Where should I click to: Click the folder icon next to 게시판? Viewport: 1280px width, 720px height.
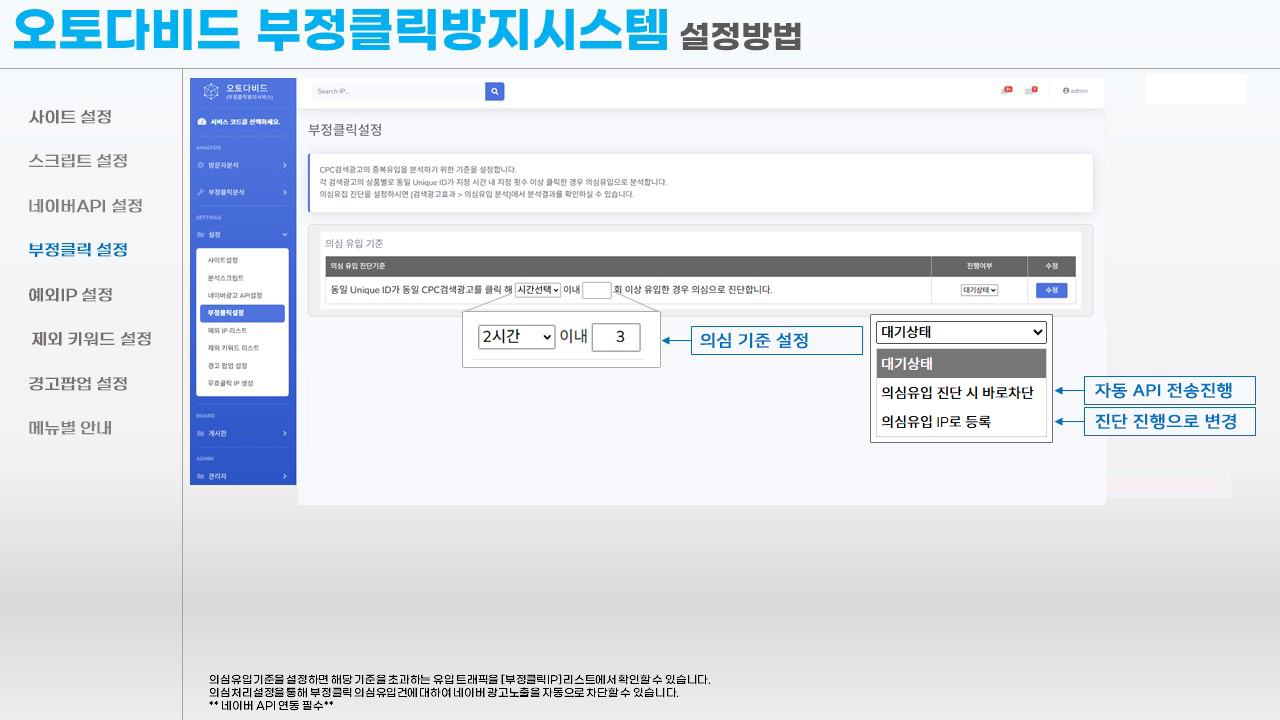(x=200, y=434)
